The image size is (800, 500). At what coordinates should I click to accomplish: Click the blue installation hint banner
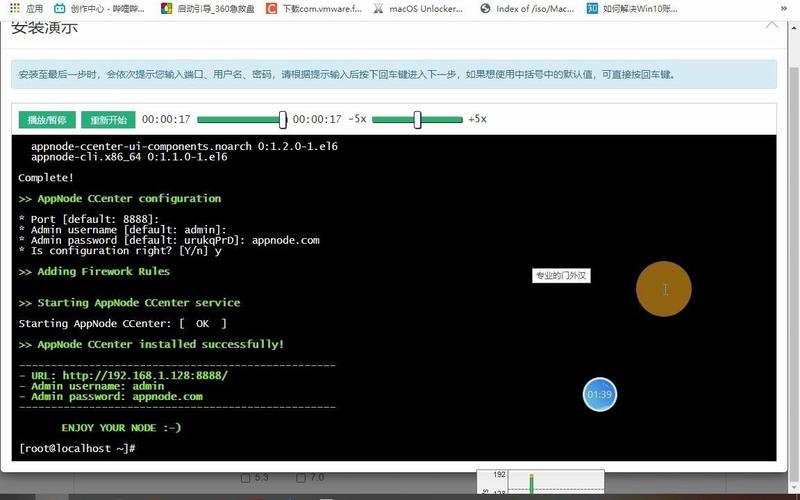click(394, 75)
